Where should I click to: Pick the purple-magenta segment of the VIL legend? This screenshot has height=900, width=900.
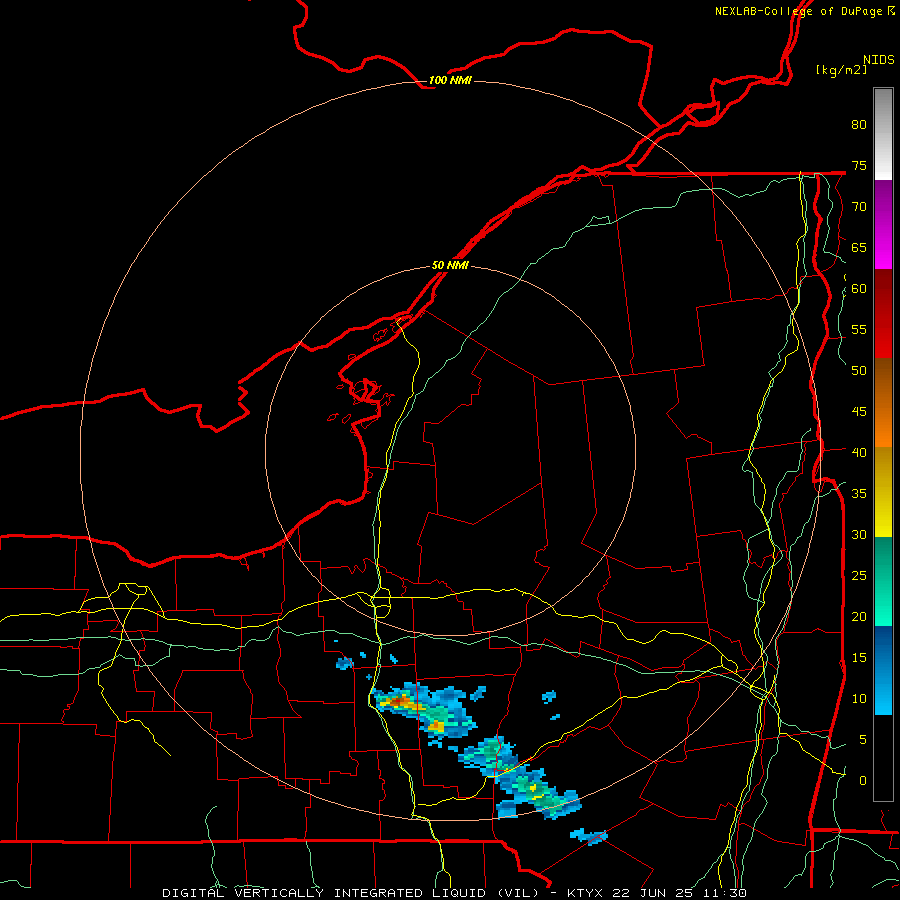pos(883,224)
